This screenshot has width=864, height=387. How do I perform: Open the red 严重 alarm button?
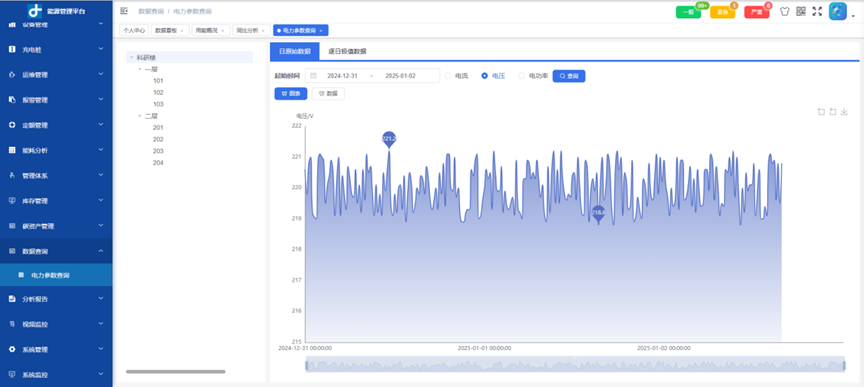(757, 12)
